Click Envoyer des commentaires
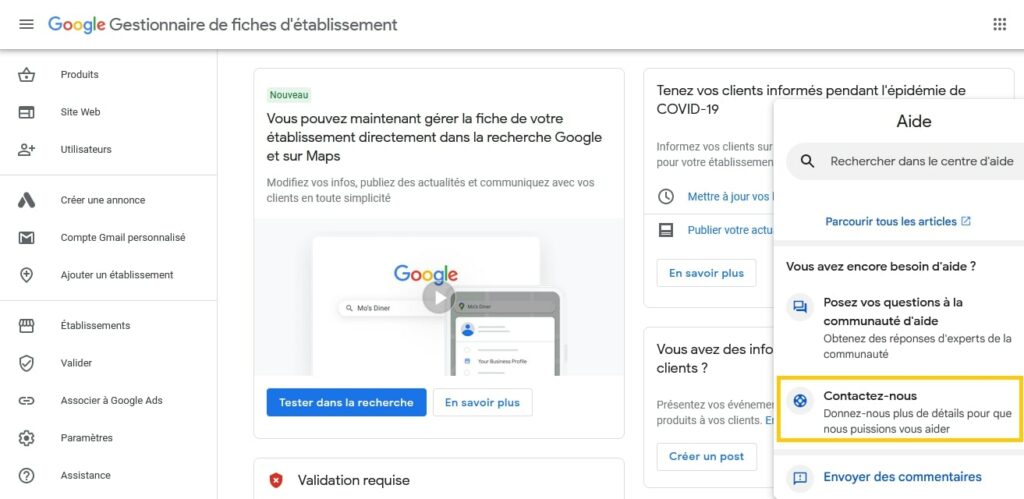 (x=902, y=477)
